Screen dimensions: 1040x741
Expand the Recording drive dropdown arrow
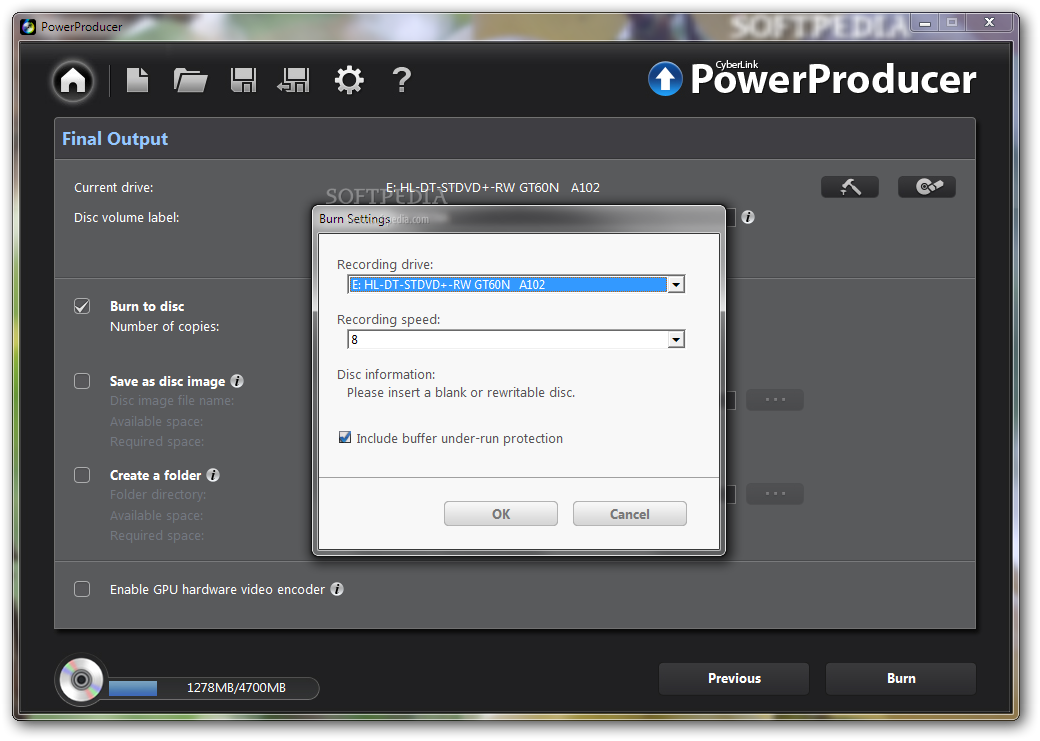point(676,285)
